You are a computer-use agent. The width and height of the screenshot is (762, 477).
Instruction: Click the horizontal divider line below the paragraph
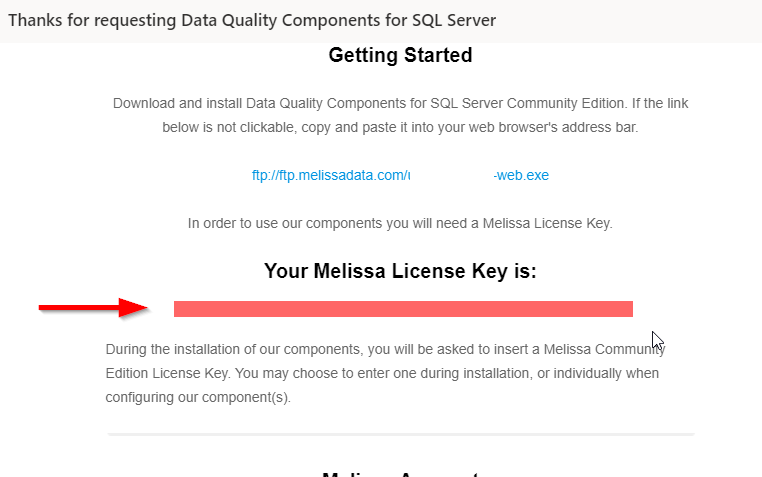coord(400,435)
